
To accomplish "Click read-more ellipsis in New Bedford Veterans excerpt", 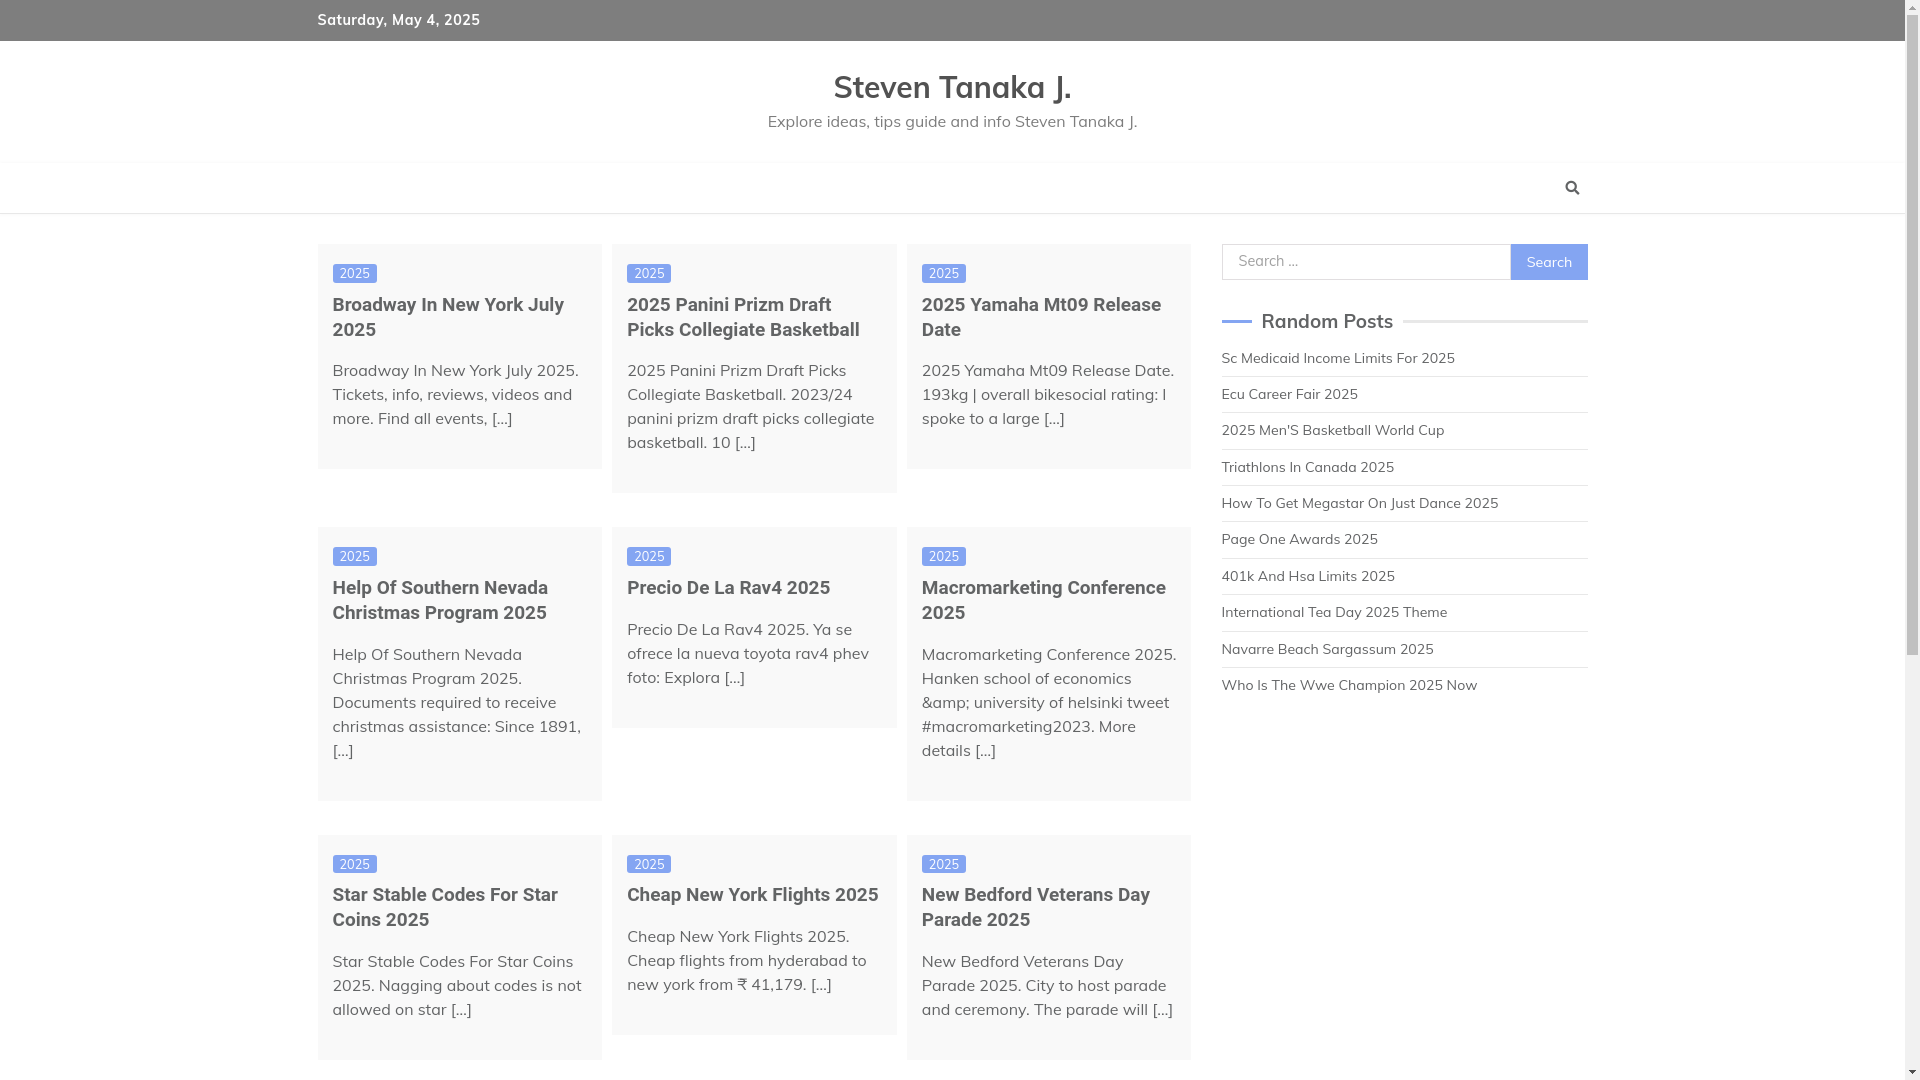I will (x=1162, y=1009).
